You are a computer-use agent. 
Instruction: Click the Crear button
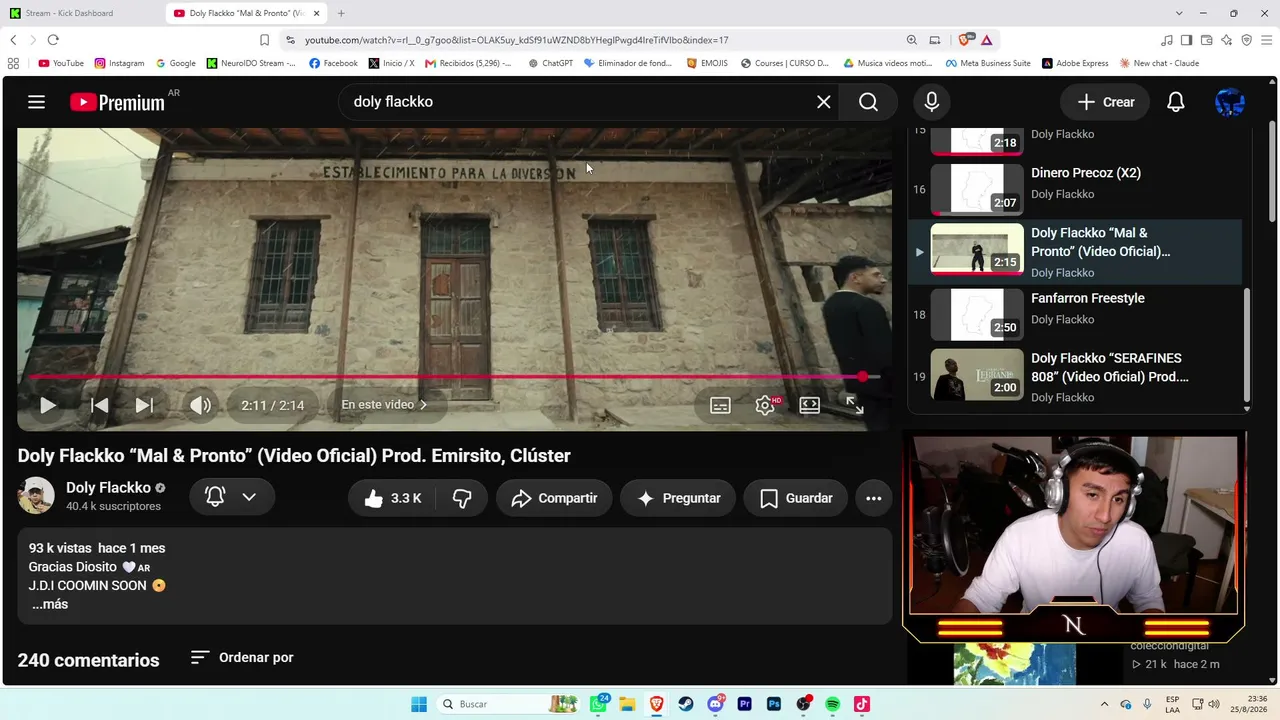[1106, 102]
